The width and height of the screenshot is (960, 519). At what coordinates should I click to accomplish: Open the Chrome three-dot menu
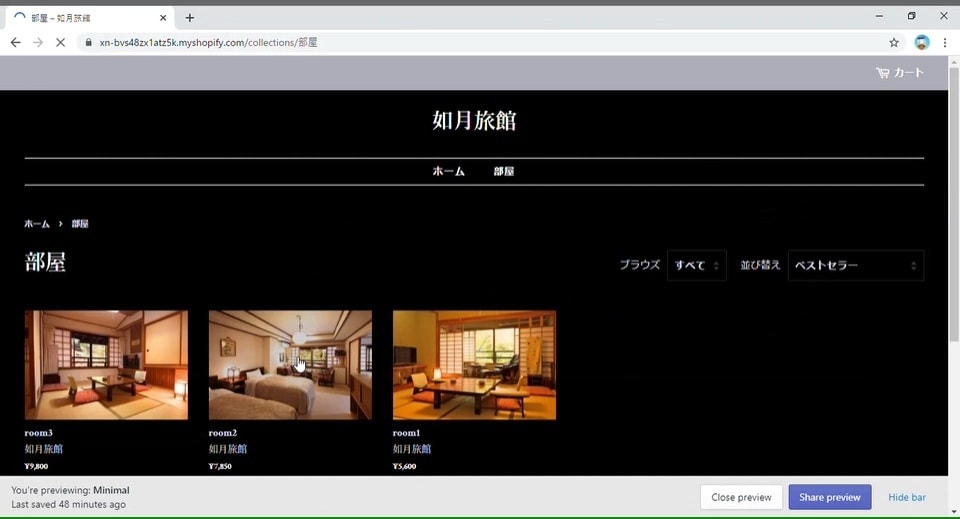click(945, 42)
